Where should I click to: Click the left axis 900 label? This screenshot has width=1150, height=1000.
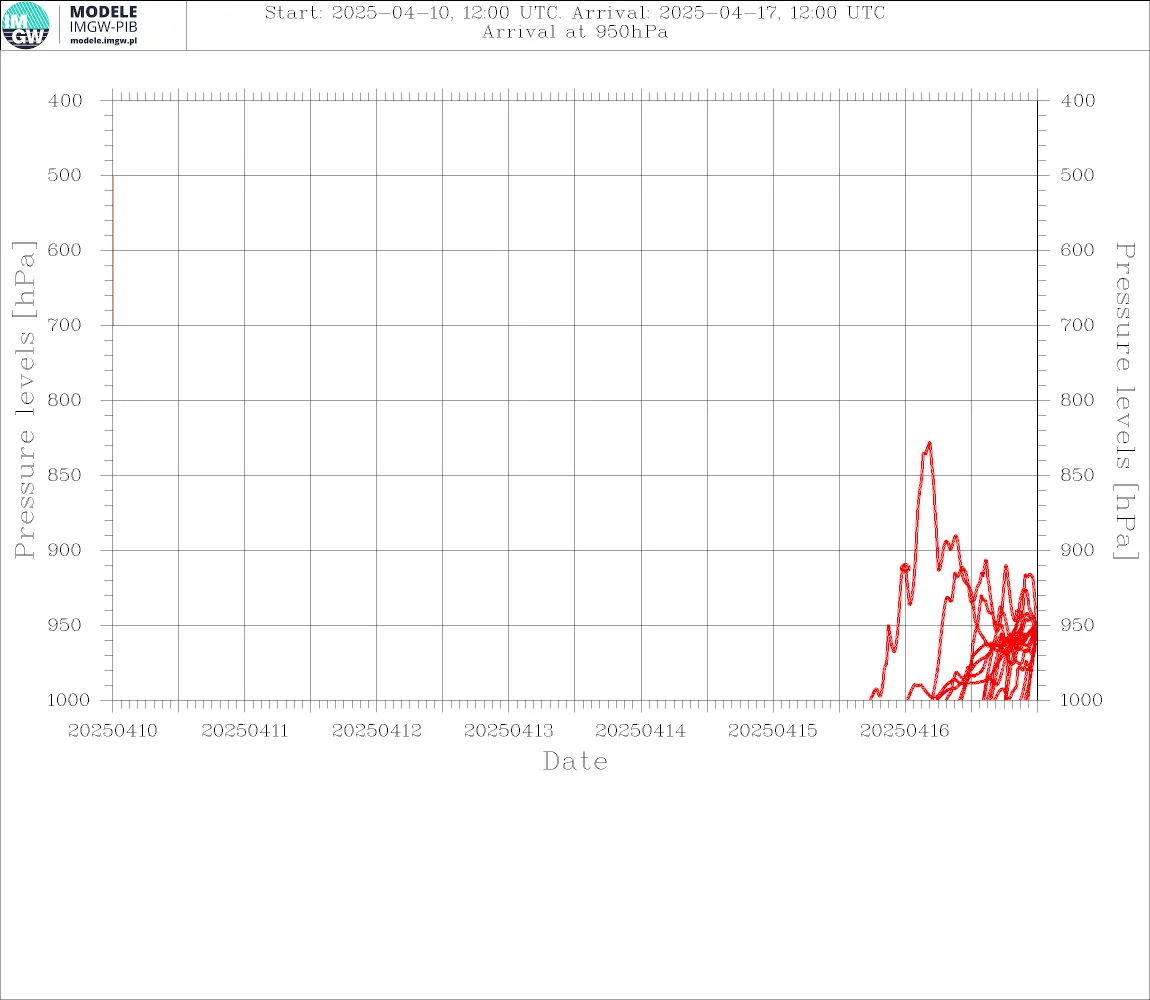pos(65,550)
